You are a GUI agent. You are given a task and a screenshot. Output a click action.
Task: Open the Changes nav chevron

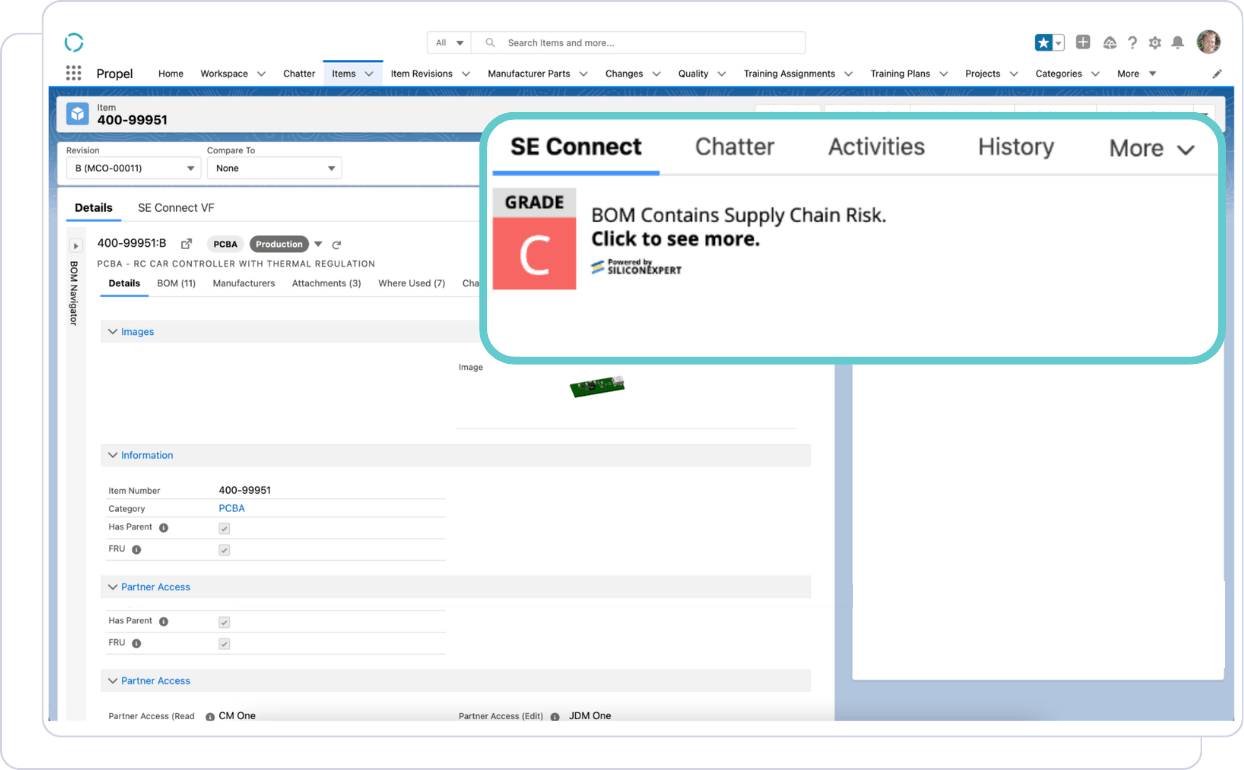(x=656, y=74)
